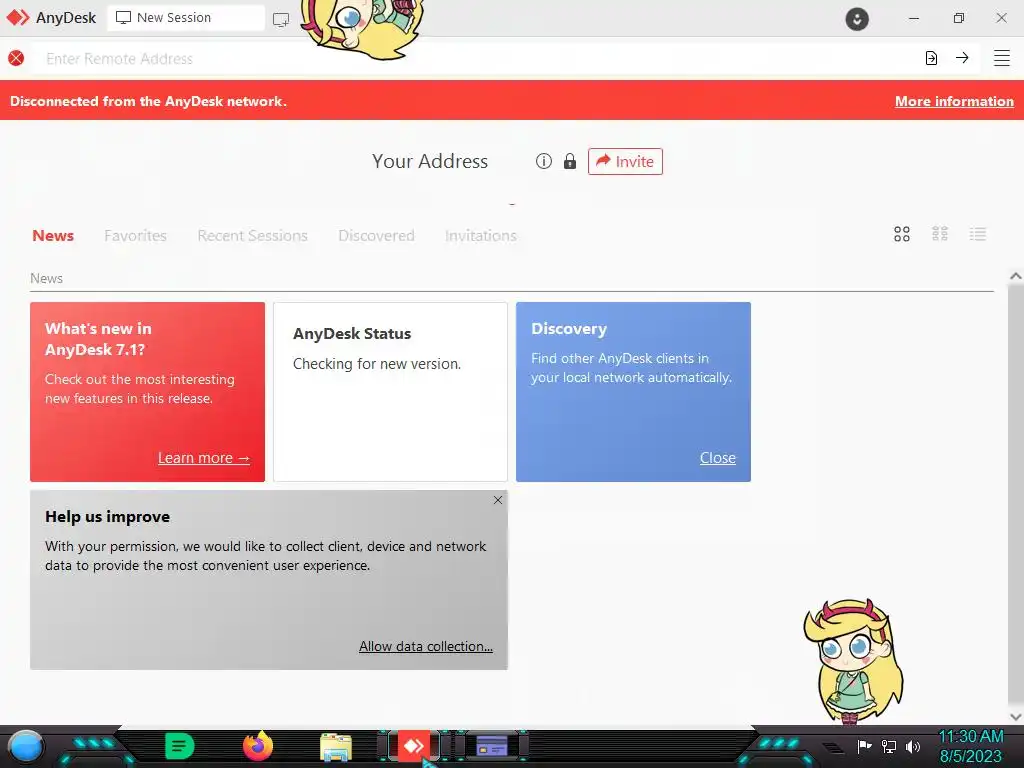Image resolution: width=1024 pixels, height=768 pixels.
Task: Click the red disconnected status icon
Action: [16, 58]
